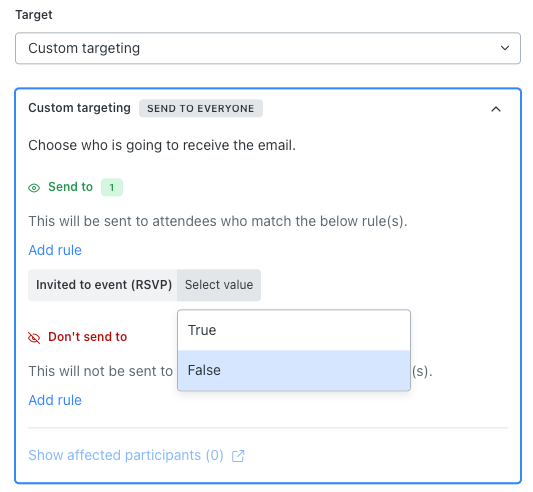
Task: Open the Select value dropdown
Action: (x=219, y=285)
